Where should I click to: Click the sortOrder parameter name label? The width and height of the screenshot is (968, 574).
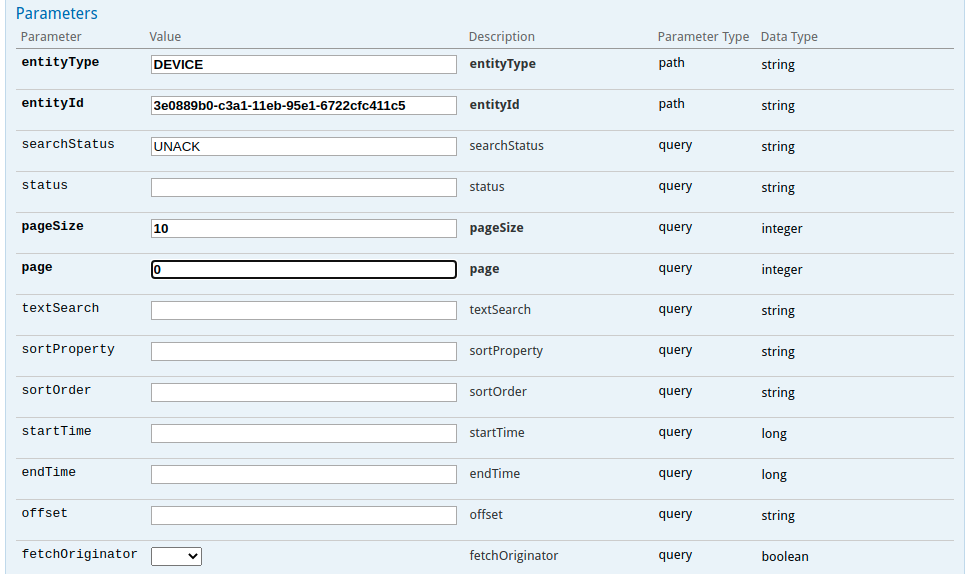(56, 390)
